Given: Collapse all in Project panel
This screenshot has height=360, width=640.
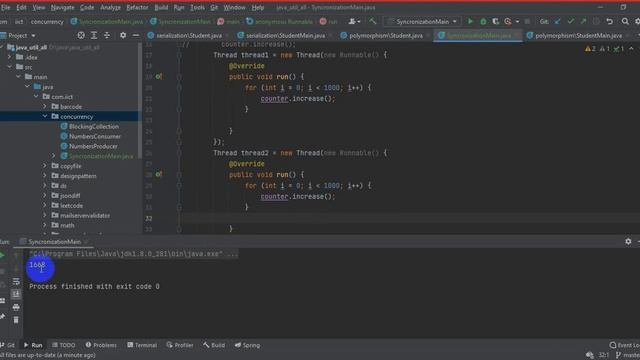Looking at the screenshot, I should point(107,36).
